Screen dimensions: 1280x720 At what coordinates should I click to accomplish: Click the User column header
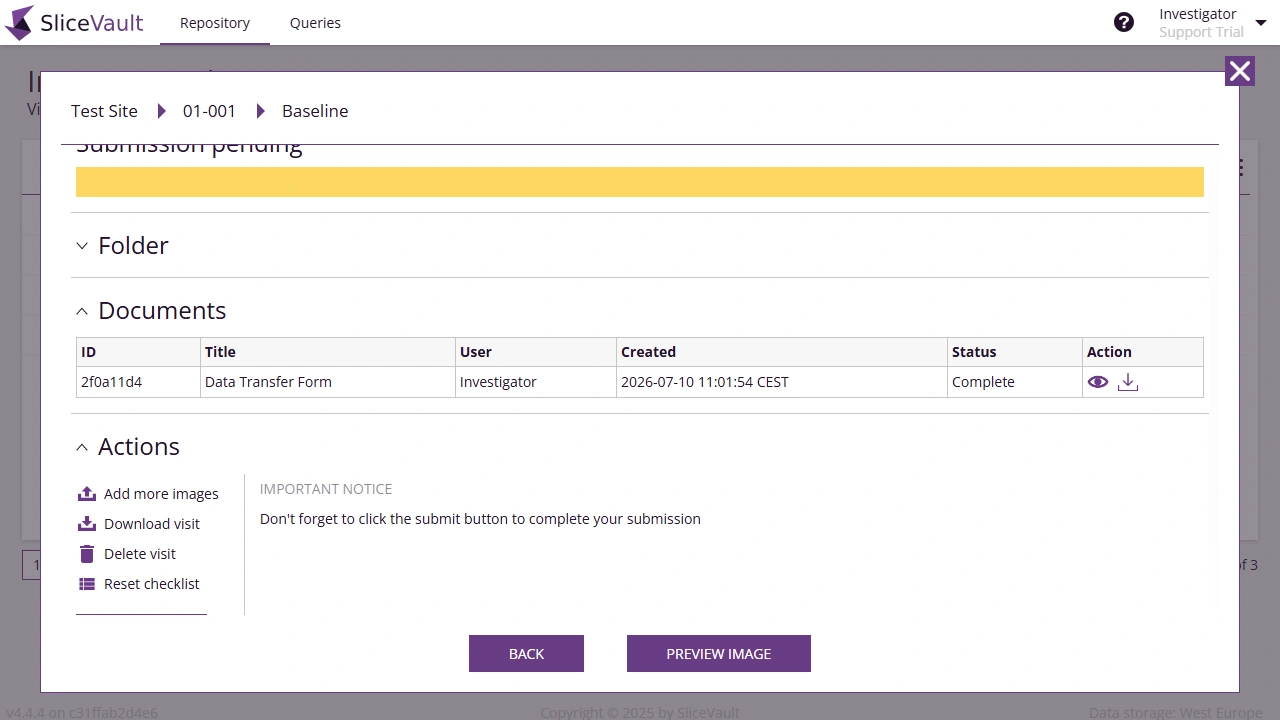tap(536, 352)
